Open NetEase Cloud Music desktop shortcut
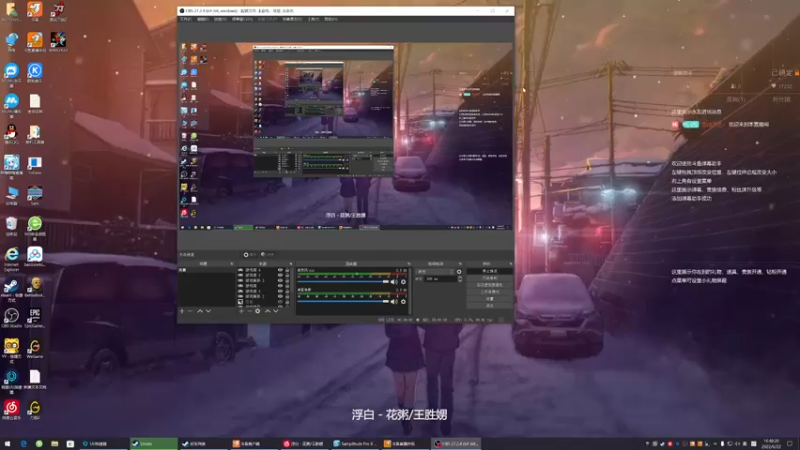The height and width of the screenshot is (450, 800). point(11,410)
